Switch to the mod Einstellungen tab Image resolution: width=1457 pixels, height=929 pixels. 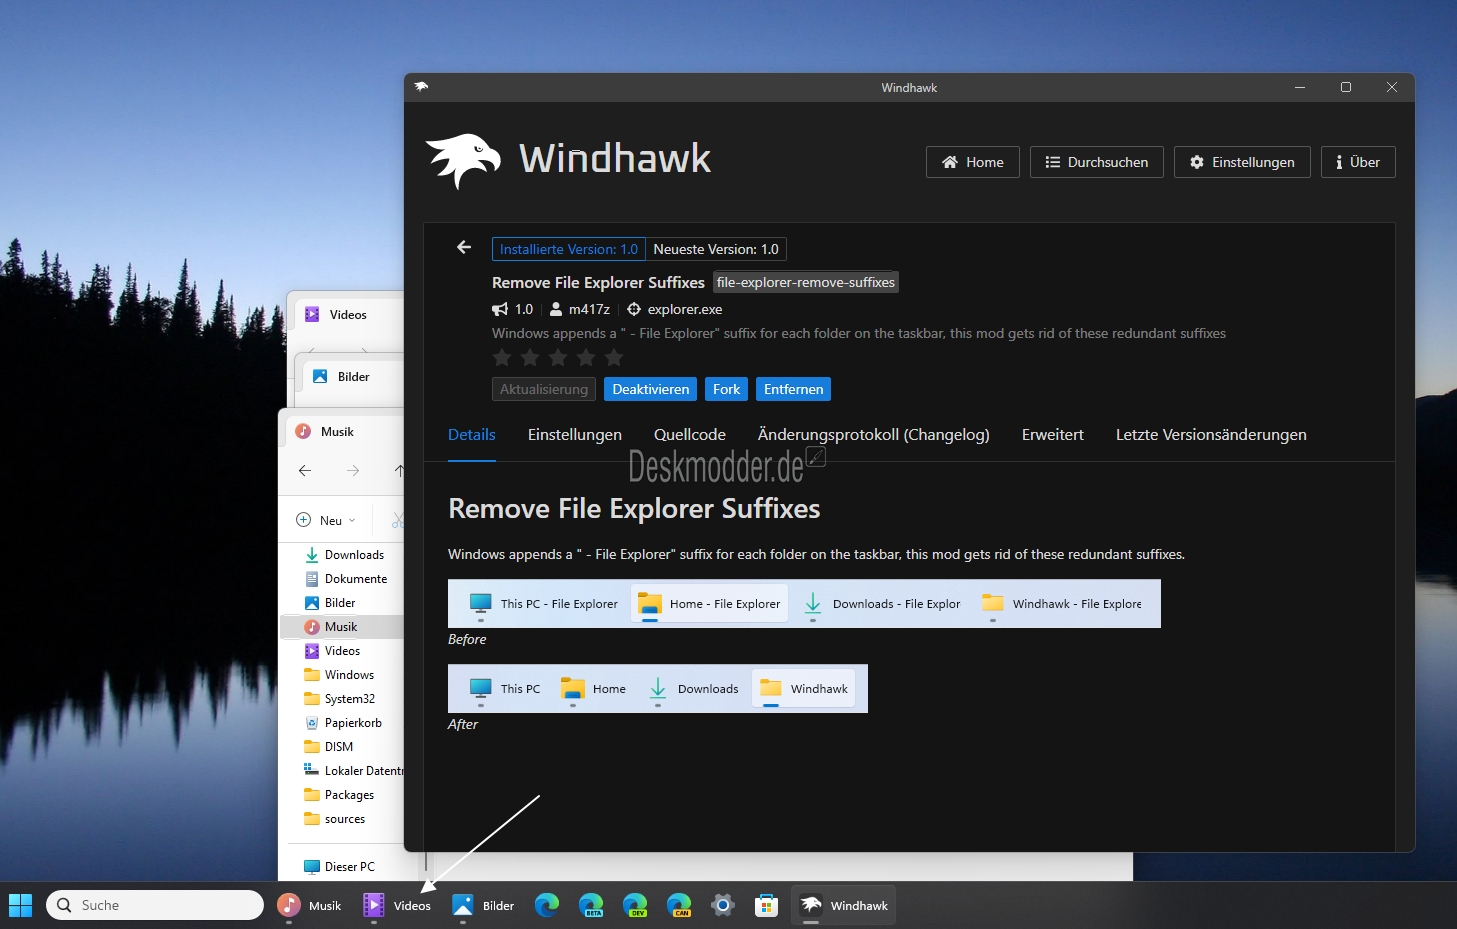575,434
